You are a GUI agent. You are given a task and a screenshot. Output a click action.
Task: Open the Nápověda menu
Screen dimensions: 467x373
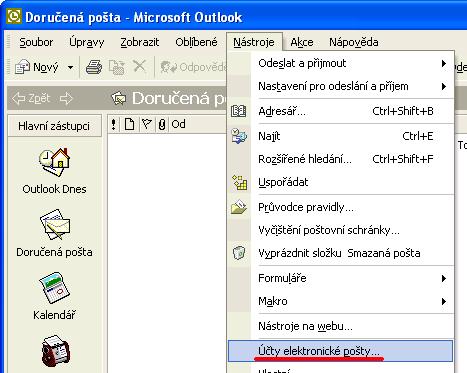[x=354, y=42]
